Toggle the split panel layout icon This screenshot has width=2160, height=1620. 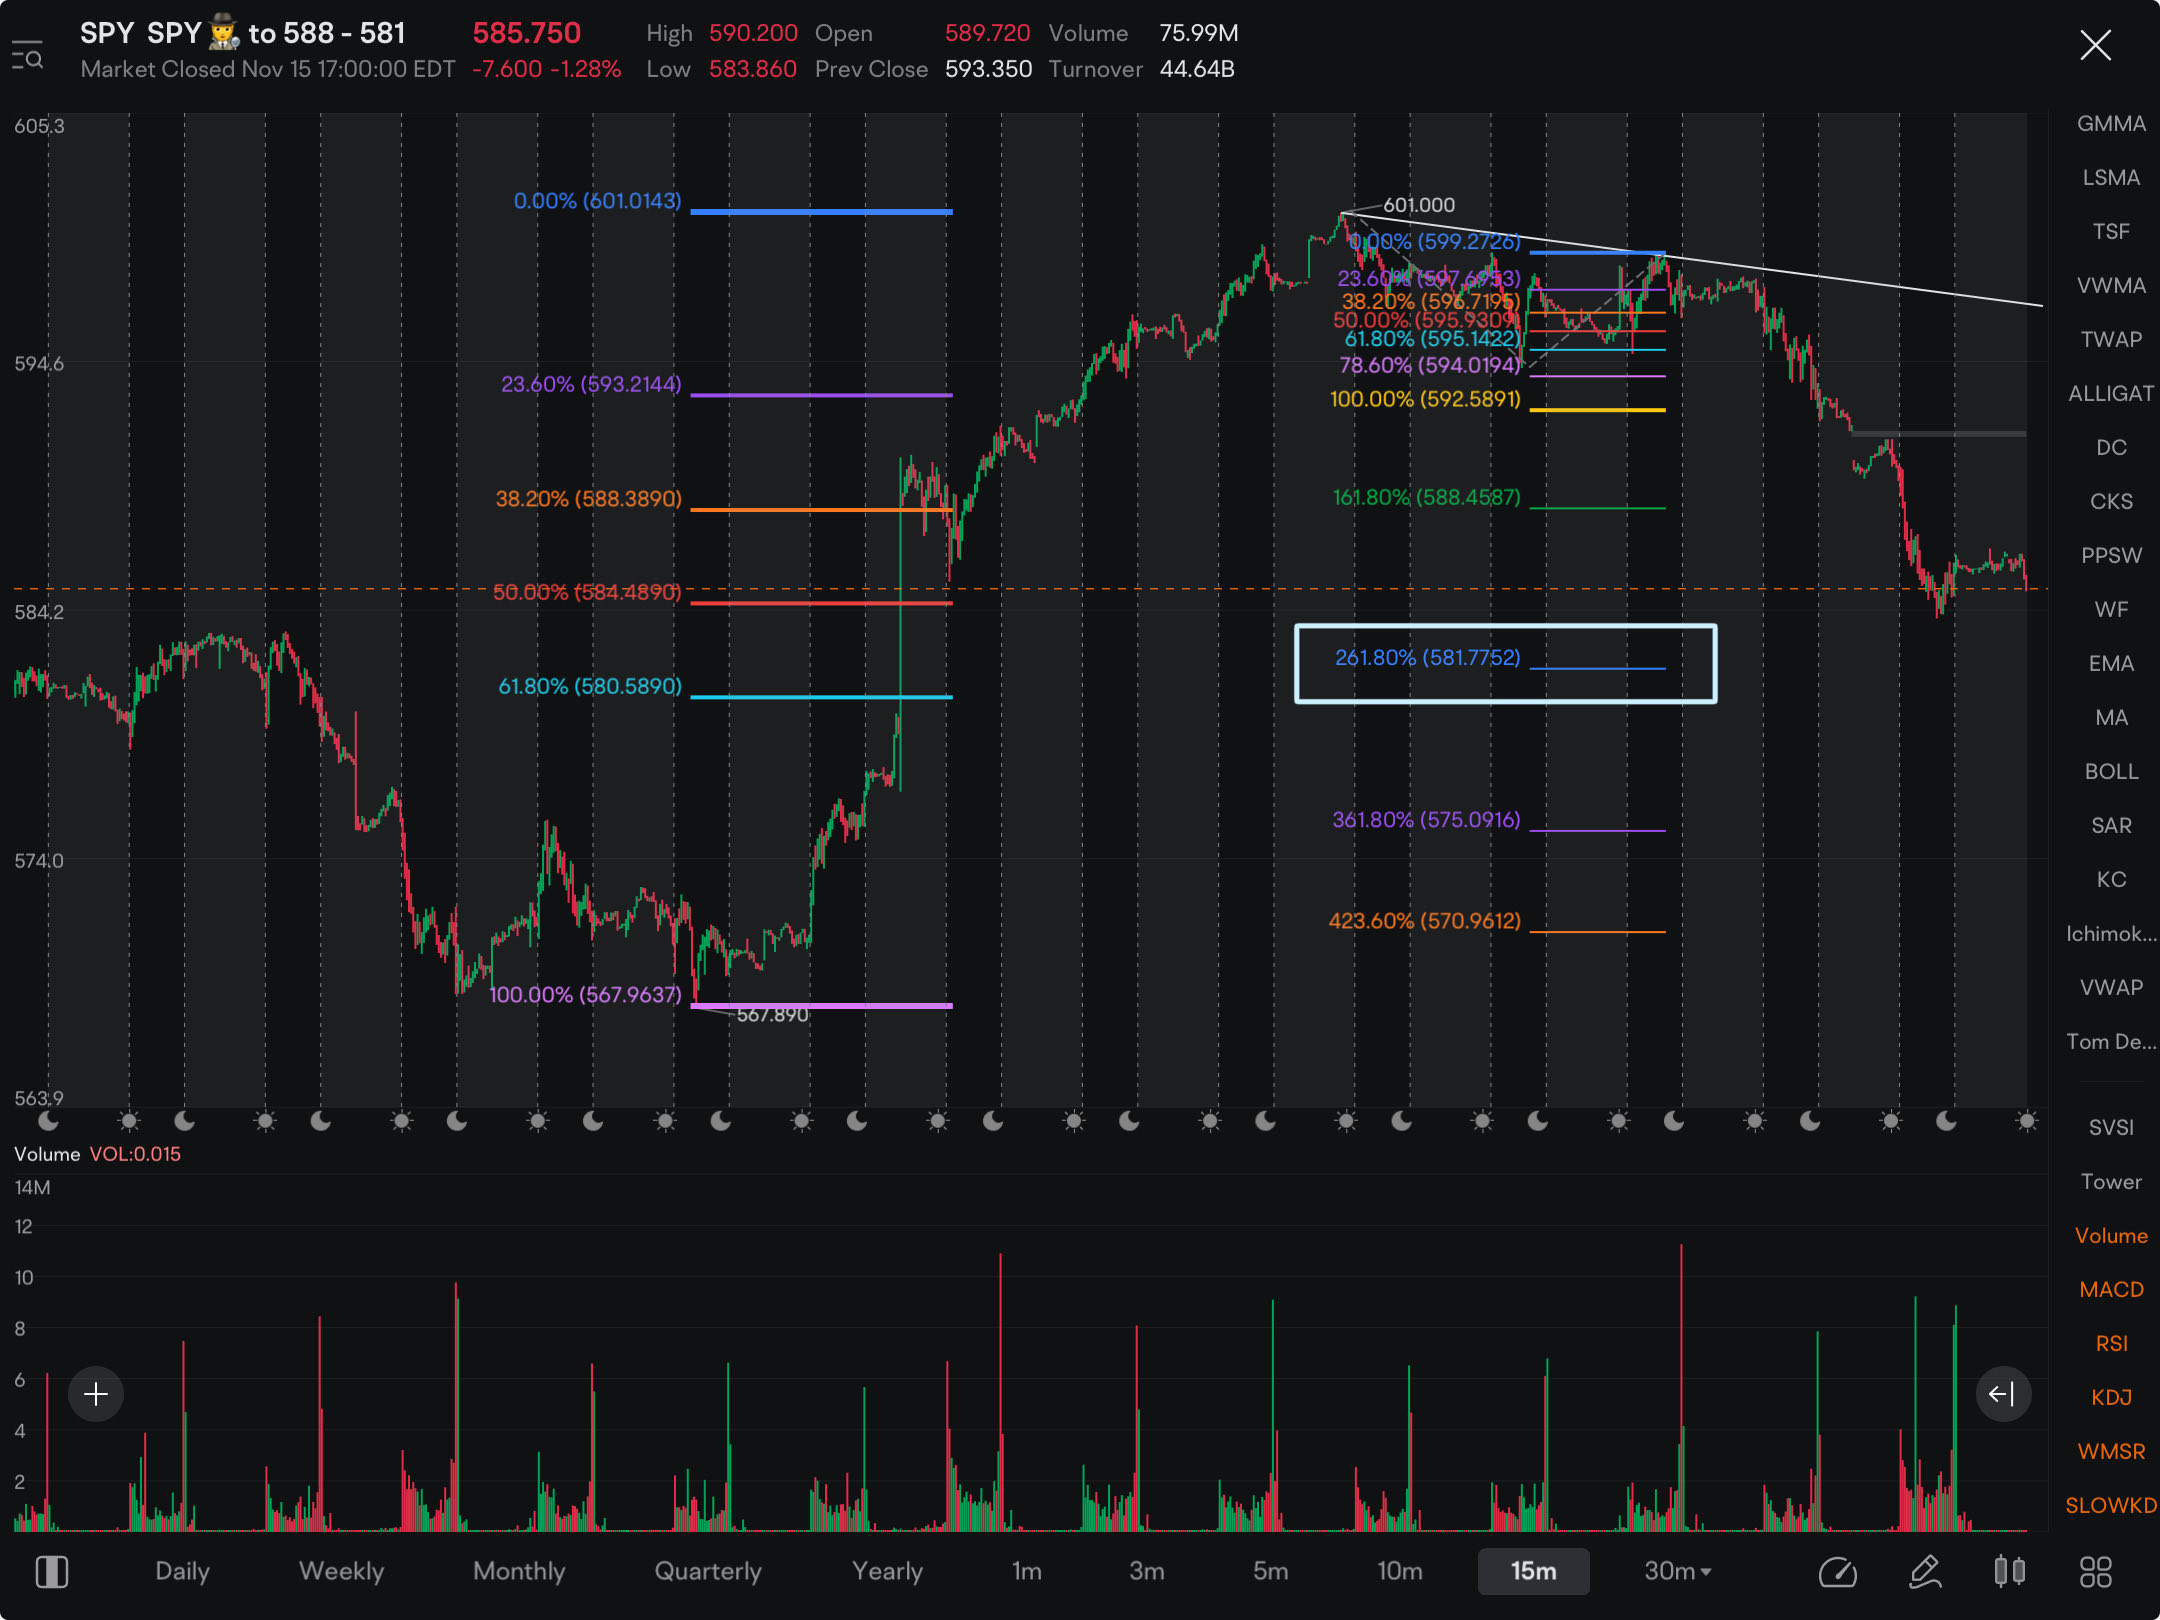point(52,1571)
